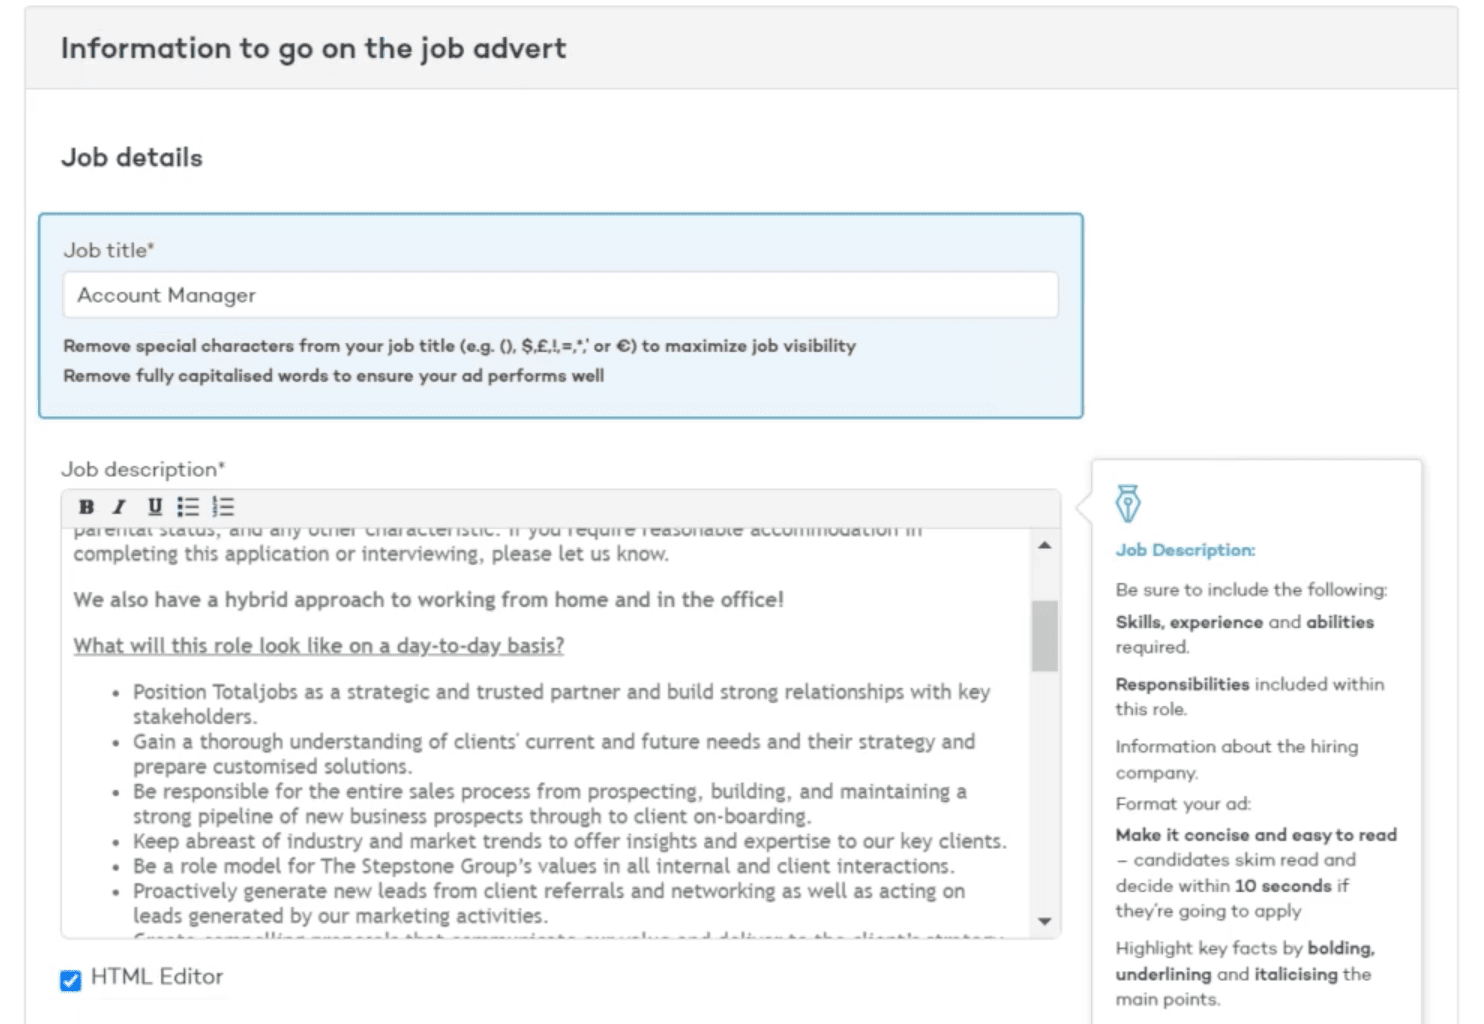
Task: Apply underline formatting in the editor toolbar
Action: (x=153, y=507)
